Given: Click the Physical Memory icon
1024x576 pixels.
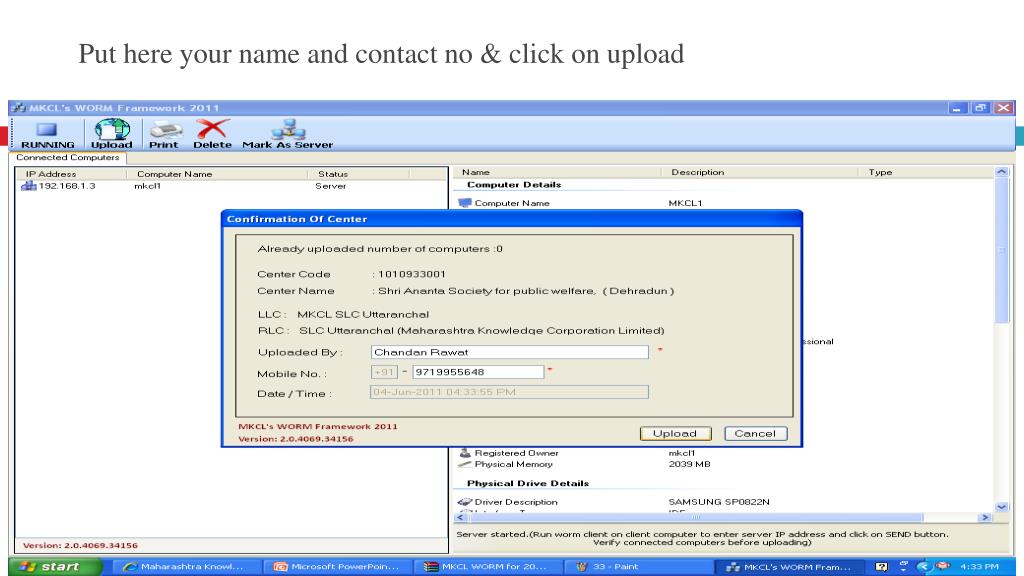Looking at the screenshot, I should pyautogui.click(x=464, y=464).
